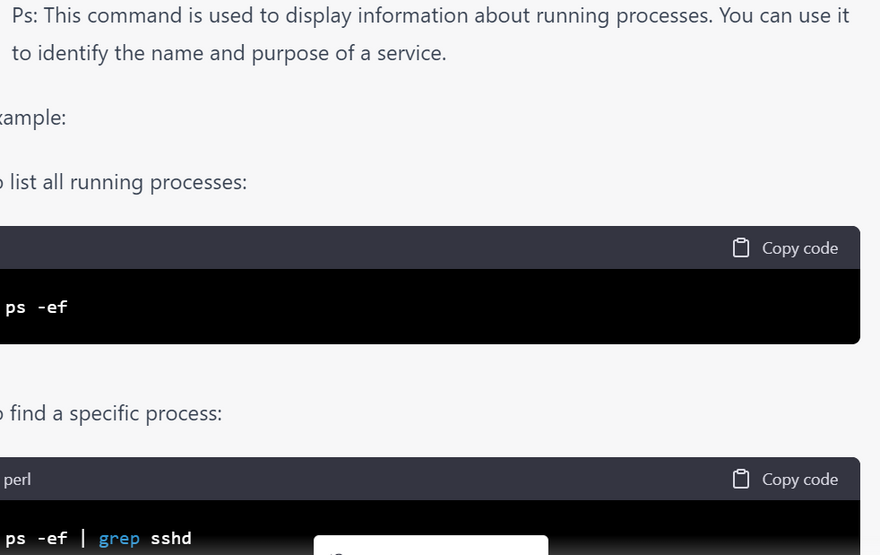Screen dimensions: 880x555
Task: Click the perl code block's header bar
Action: click(400, 479)
